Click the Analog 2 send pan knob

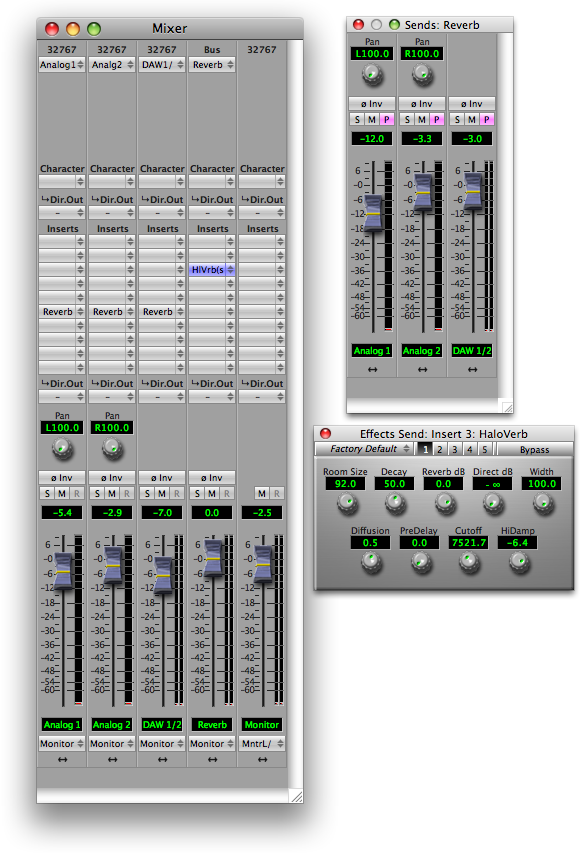pyautogui.click(x=422, y=75)
